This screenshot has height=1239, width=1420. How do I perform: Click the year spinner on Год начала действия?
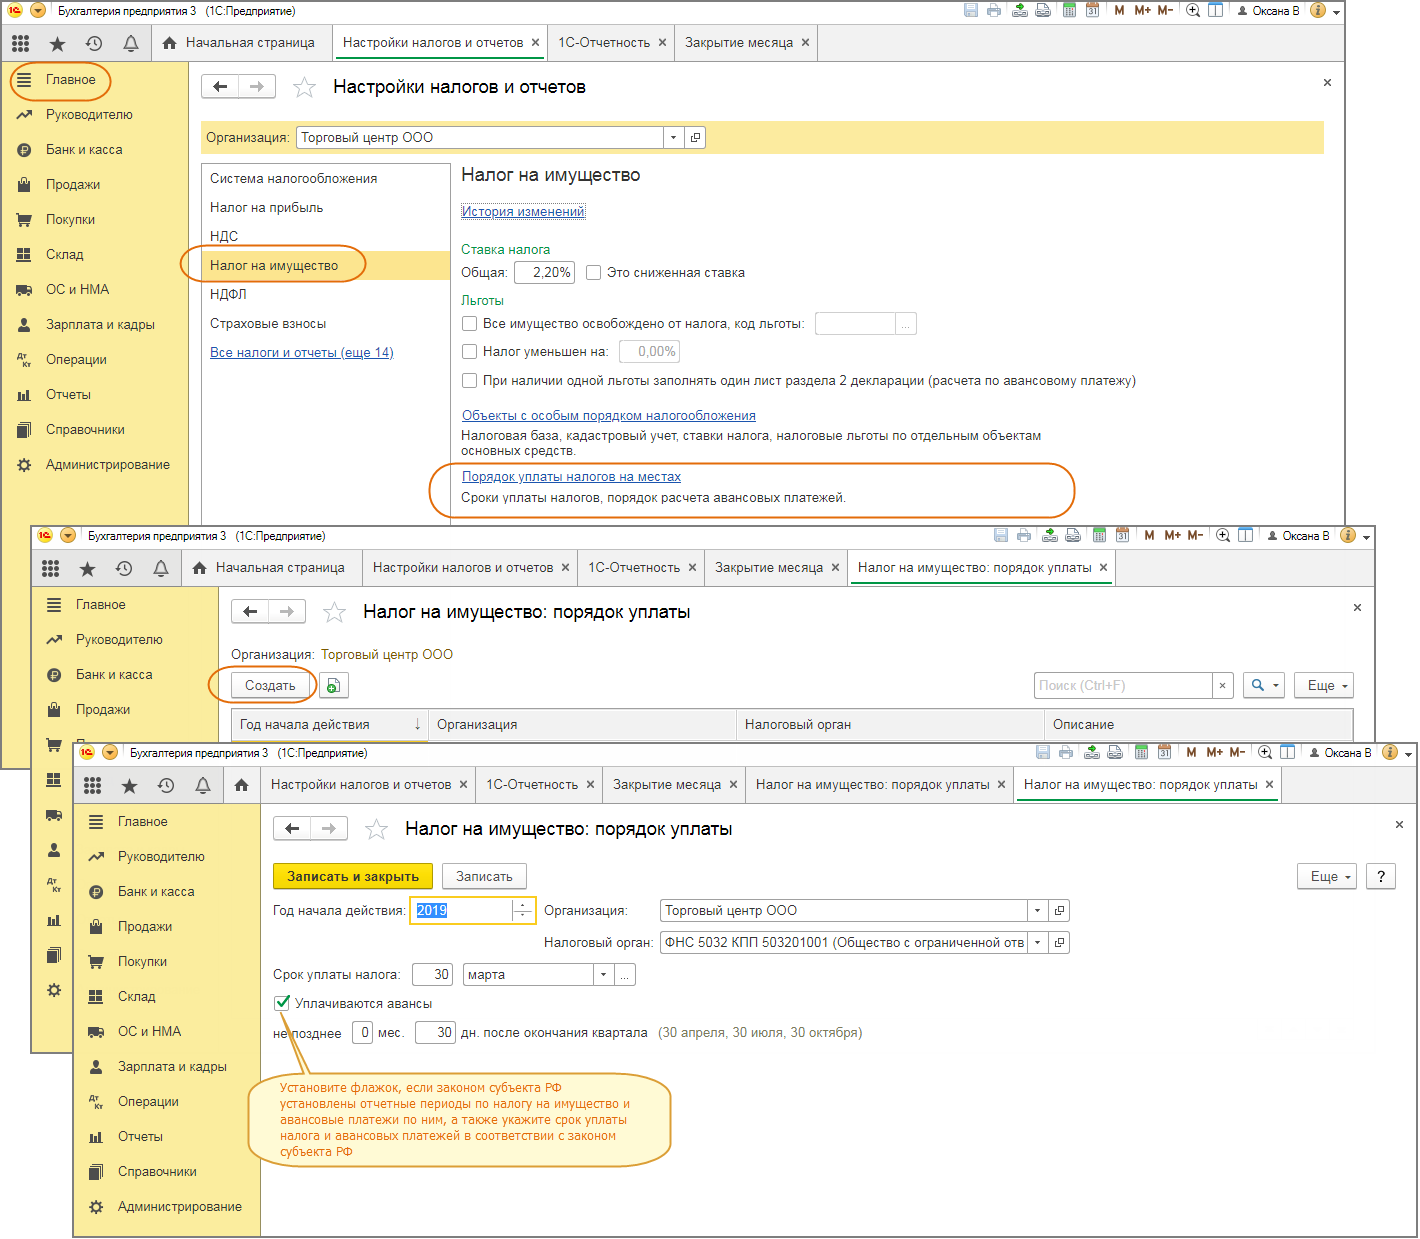(523, 911)
